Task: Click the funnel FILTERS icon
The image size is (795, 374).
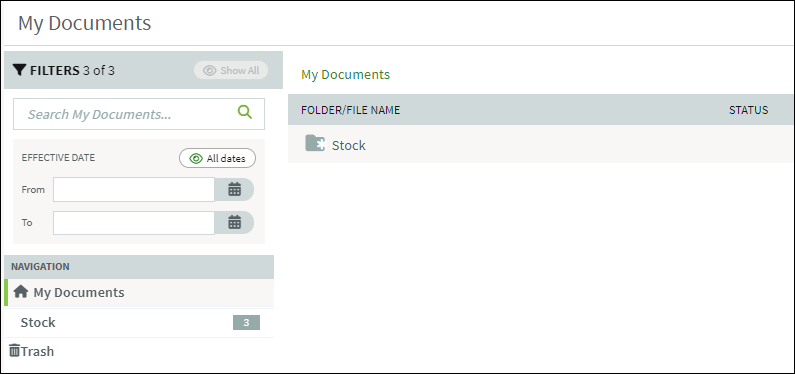Action: tap(19, 70)
